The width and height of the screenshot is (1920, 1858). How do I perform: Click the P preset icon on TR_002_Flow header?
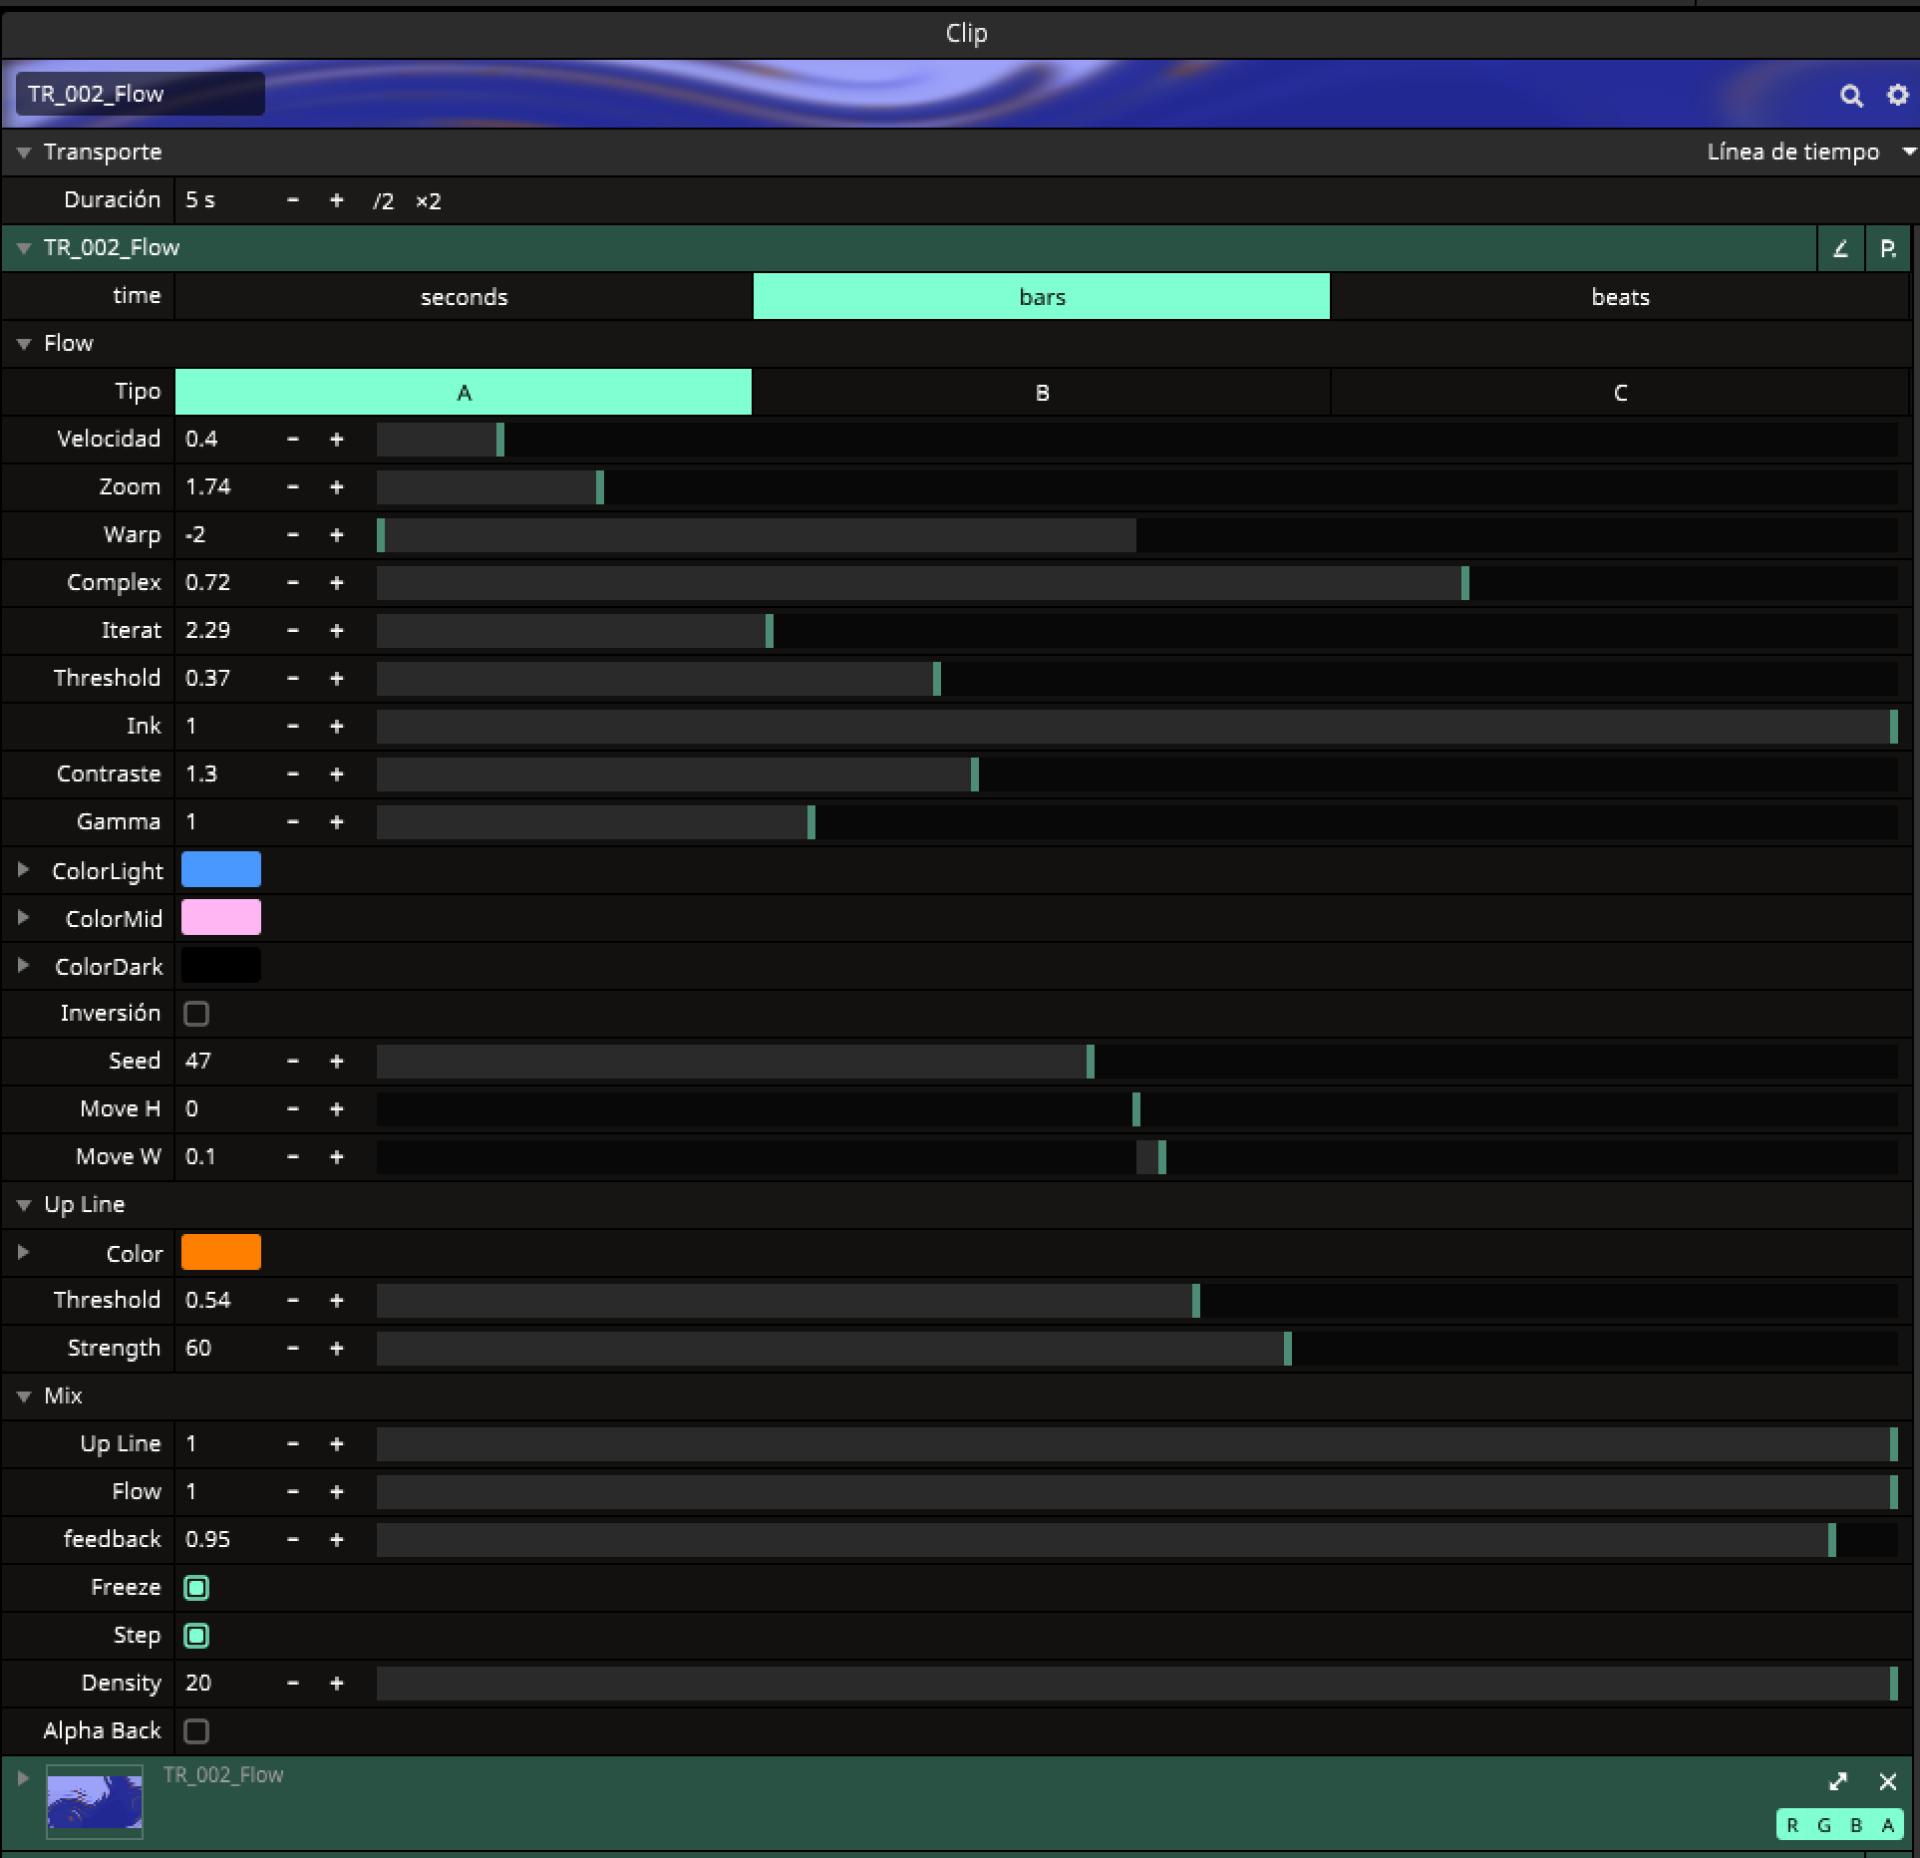coord(1888,249)
